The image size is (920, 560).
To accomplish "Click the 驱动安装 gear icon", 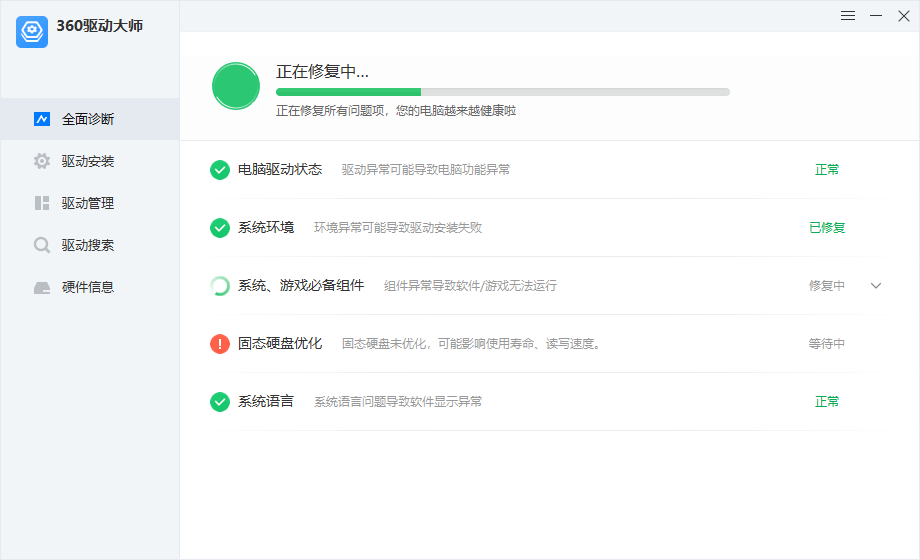I will coord(42,161).
